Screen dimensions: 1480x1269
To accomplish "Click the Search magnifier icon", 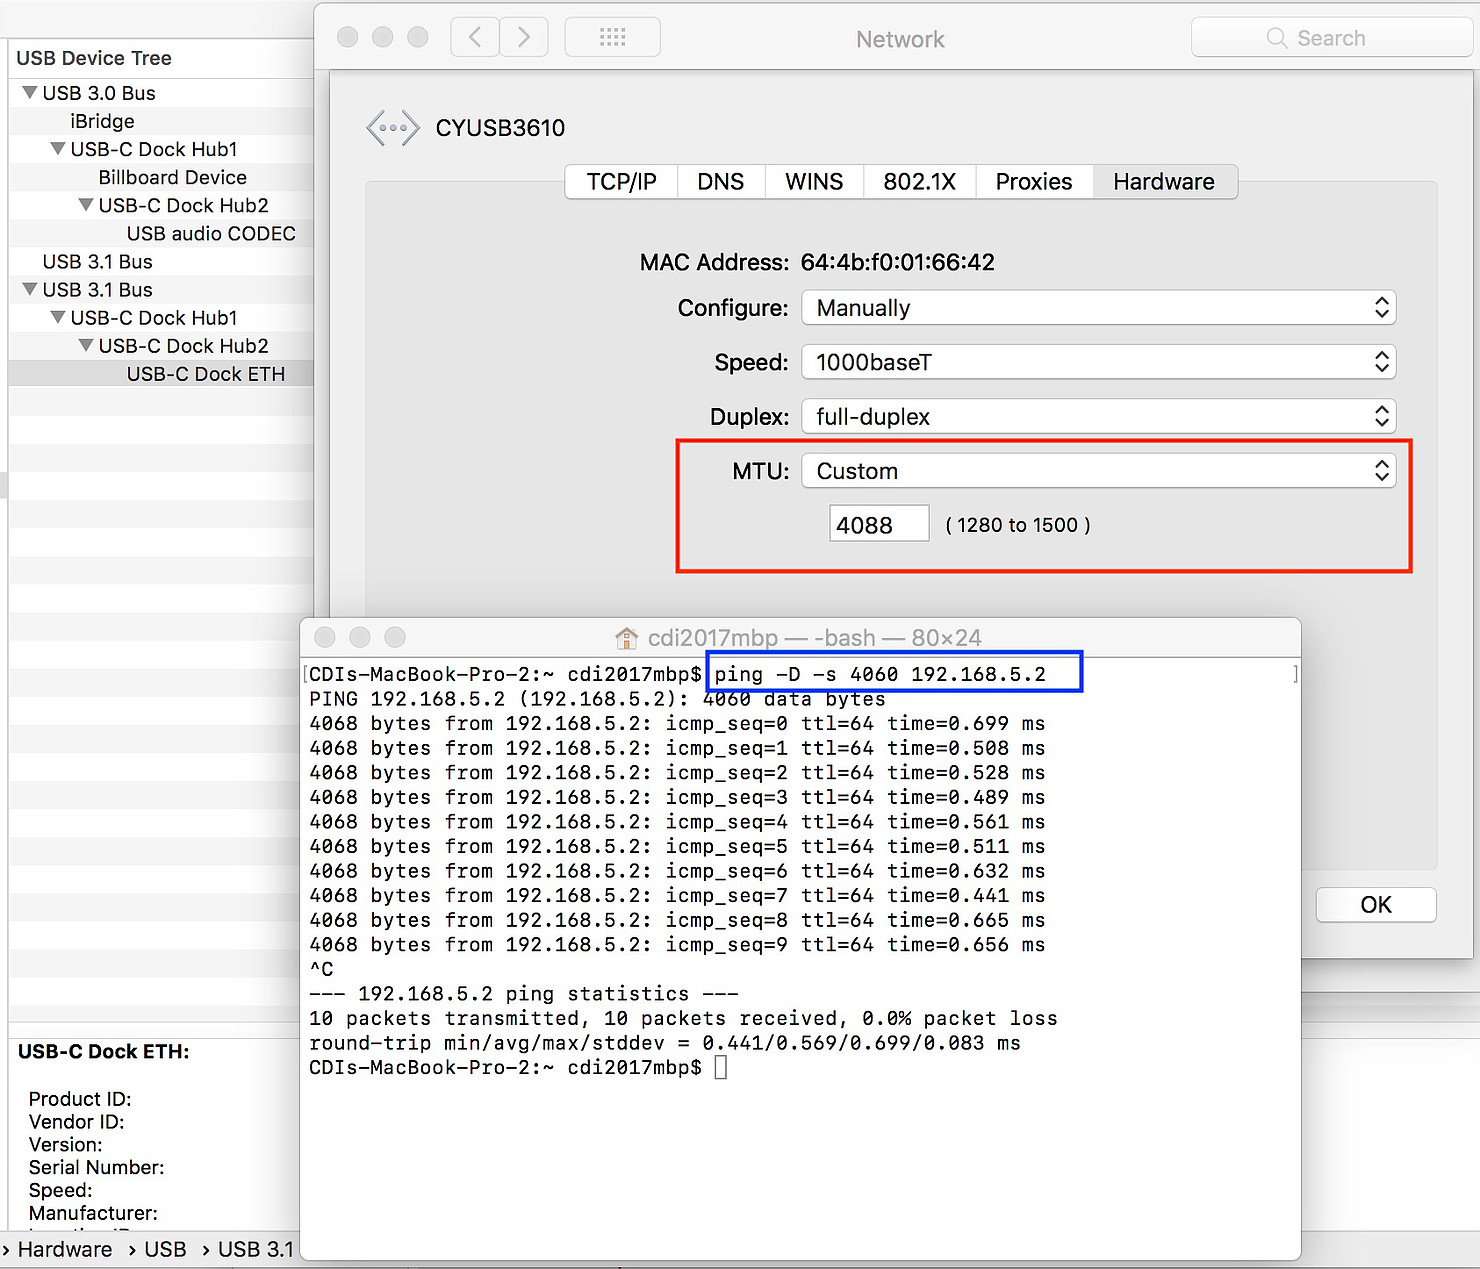I will pyautogui.click(x=1276, y=38).
